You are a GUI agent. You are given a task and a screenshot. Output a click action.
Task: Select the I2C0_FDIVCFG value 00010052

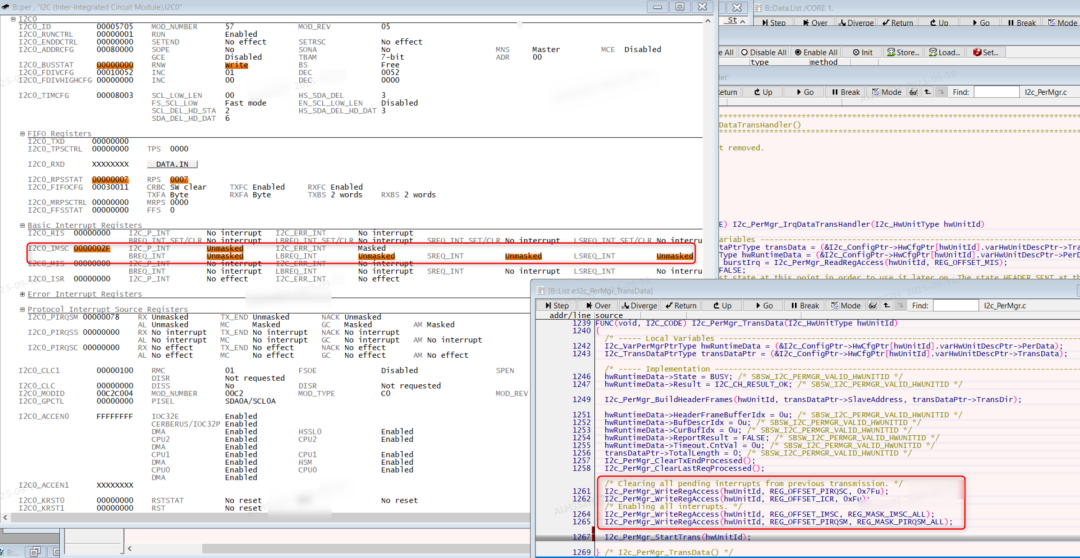(x=114, y=72)
